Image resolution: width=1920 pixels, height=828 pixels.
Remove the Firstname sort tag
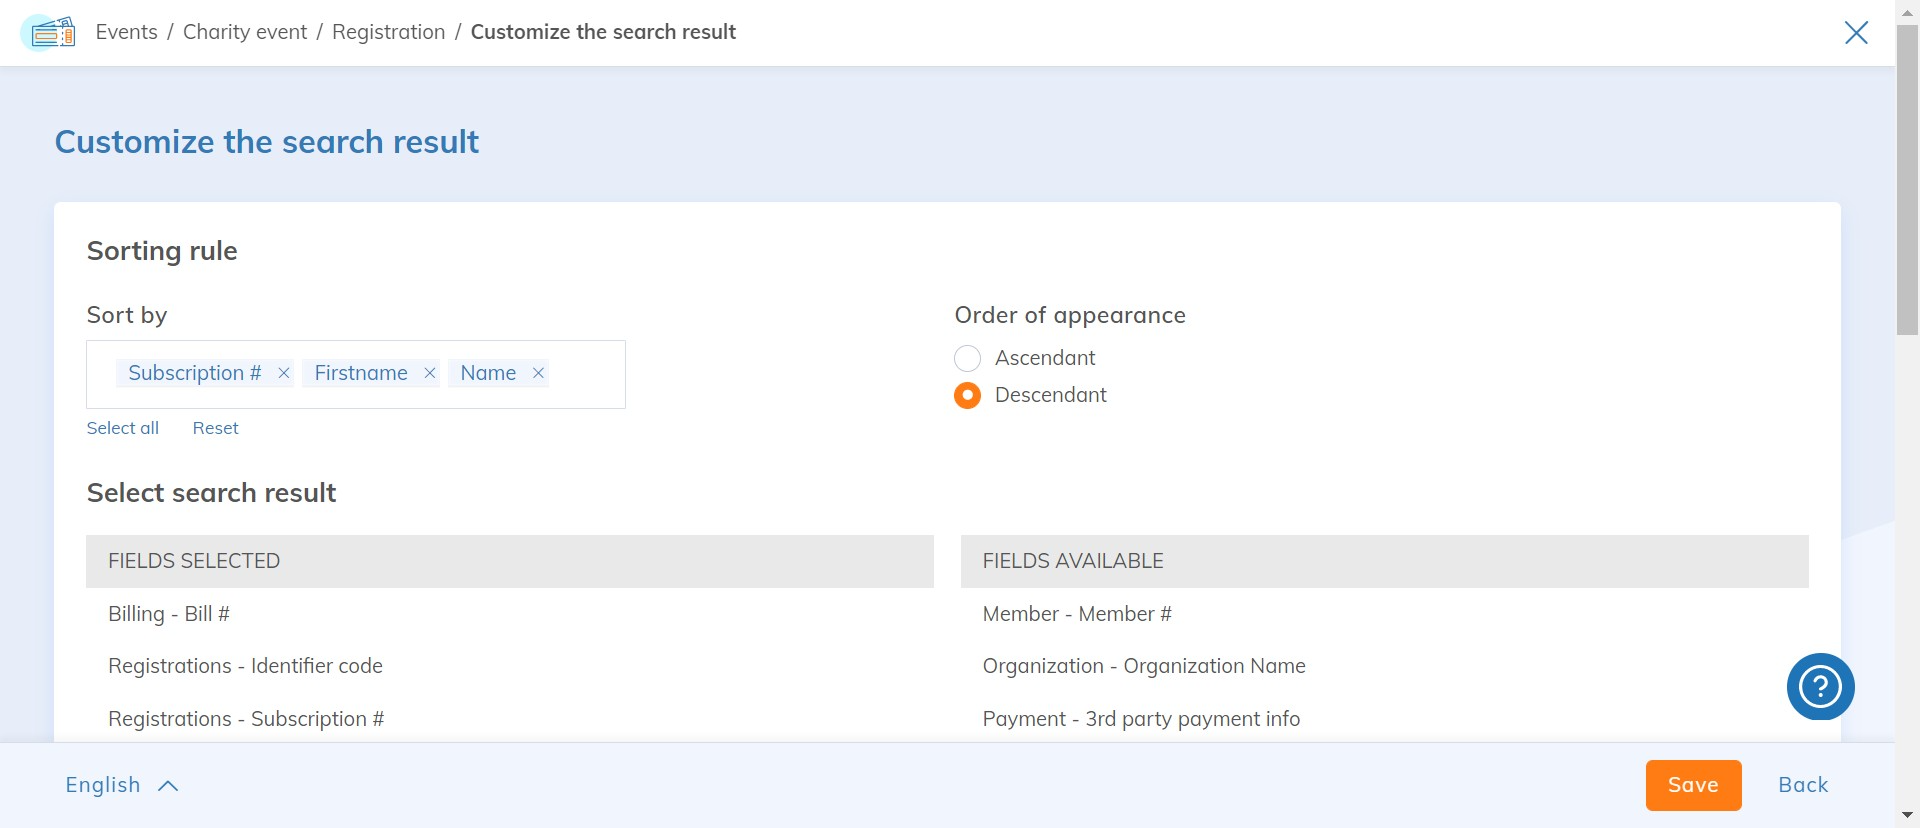coord(430,373)
